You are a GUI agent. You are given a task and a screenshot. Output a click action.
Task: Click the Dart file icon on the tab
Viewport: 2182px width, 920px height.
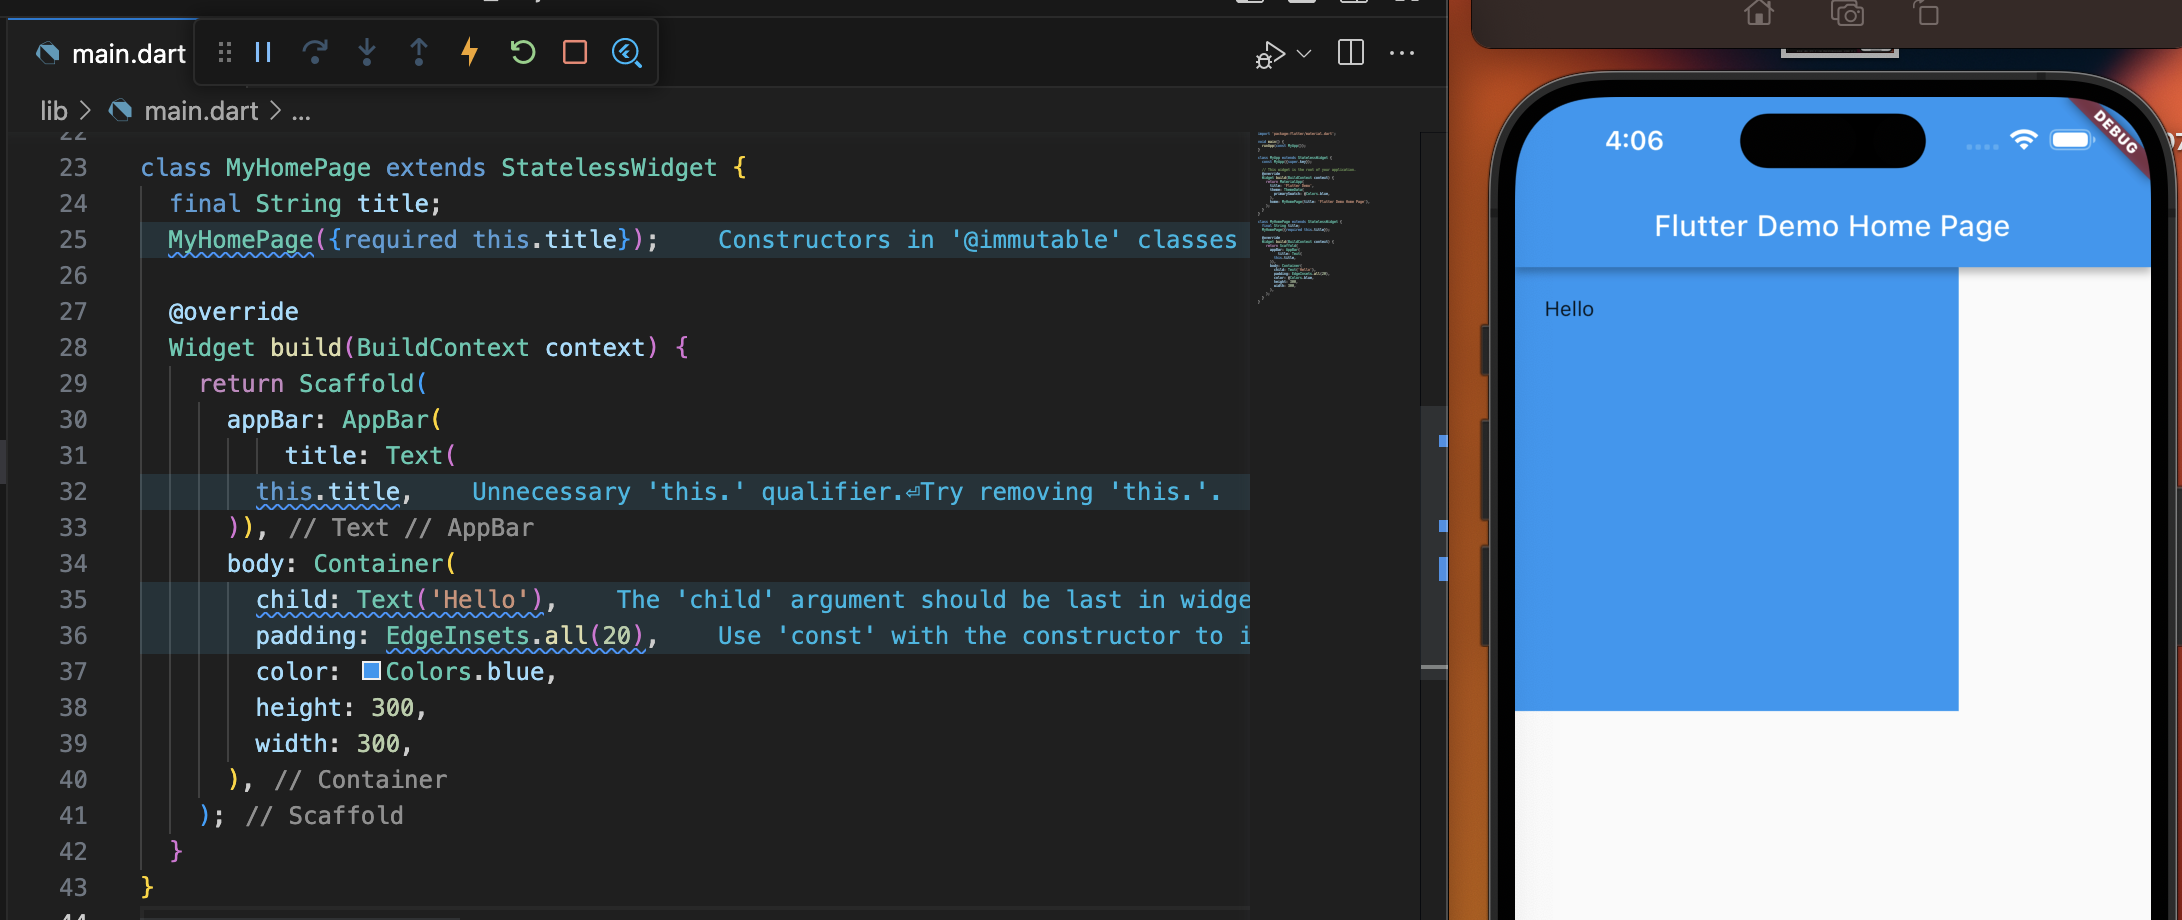pos(47,53)
